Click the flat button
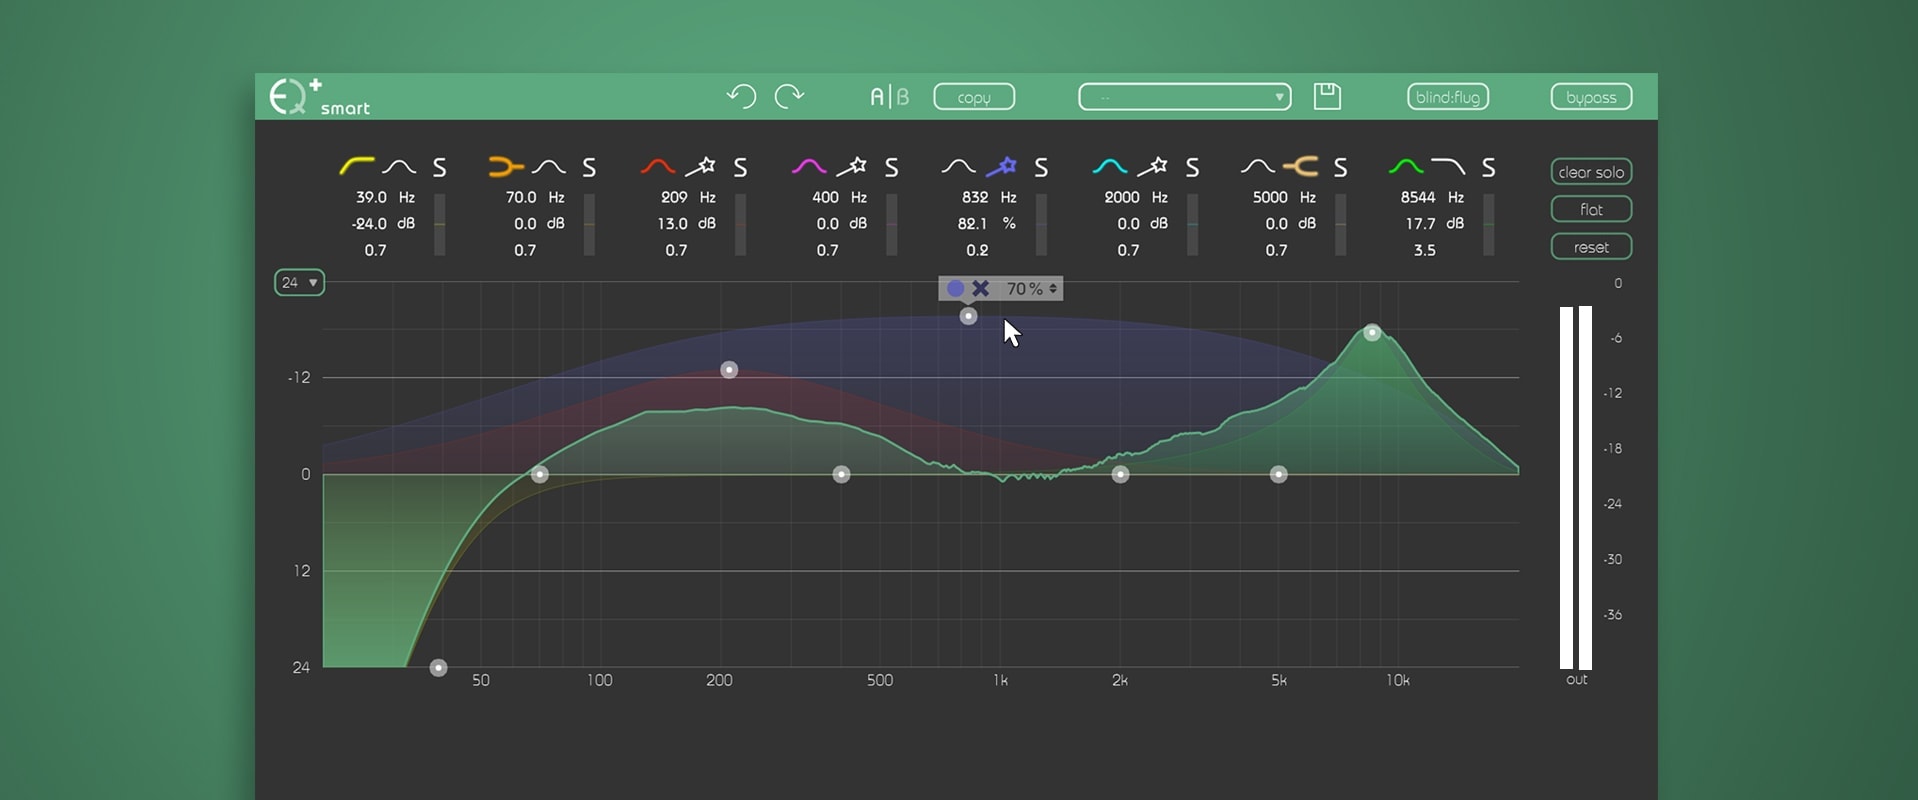 click(x=1591, y=209)
